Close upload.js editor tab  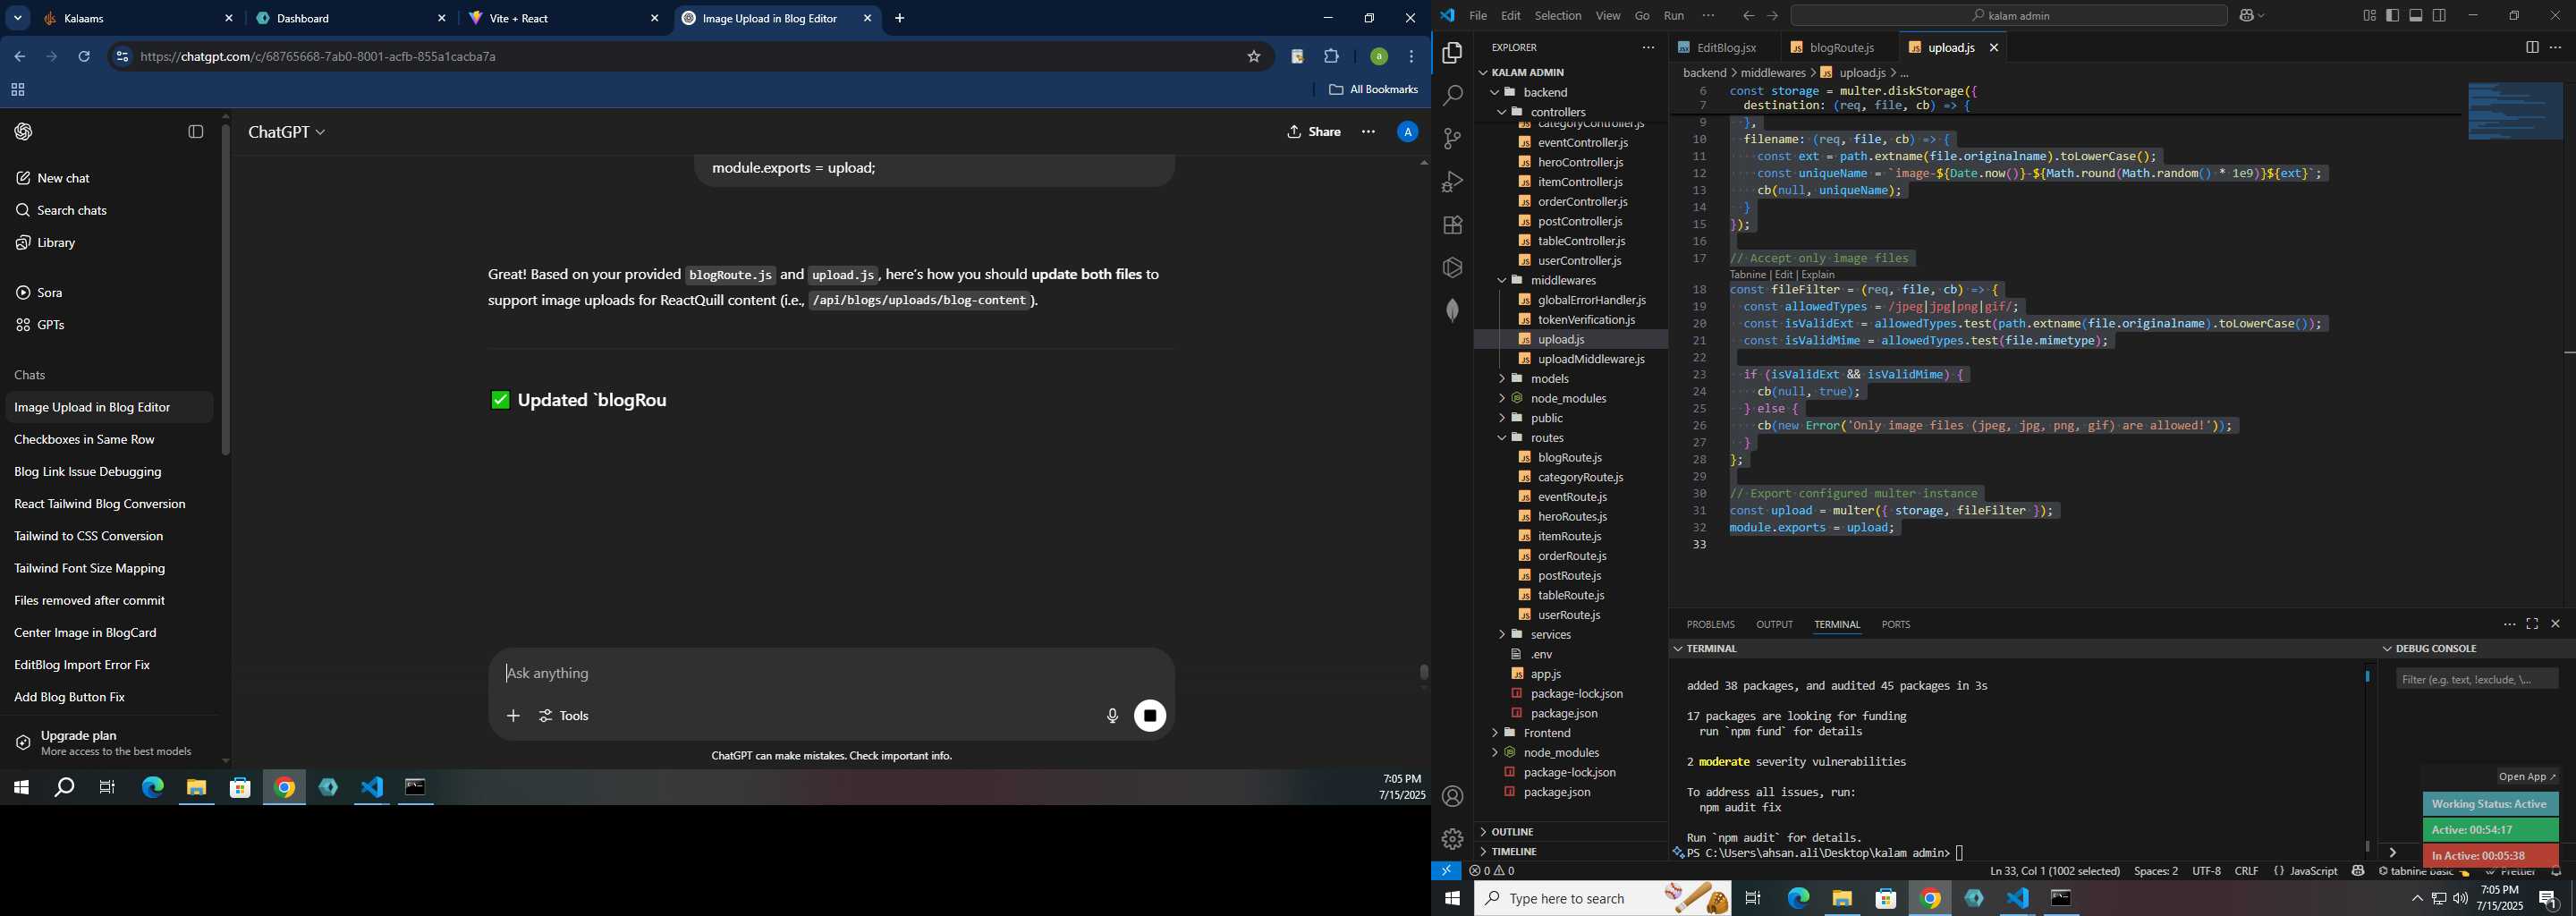1993,47
